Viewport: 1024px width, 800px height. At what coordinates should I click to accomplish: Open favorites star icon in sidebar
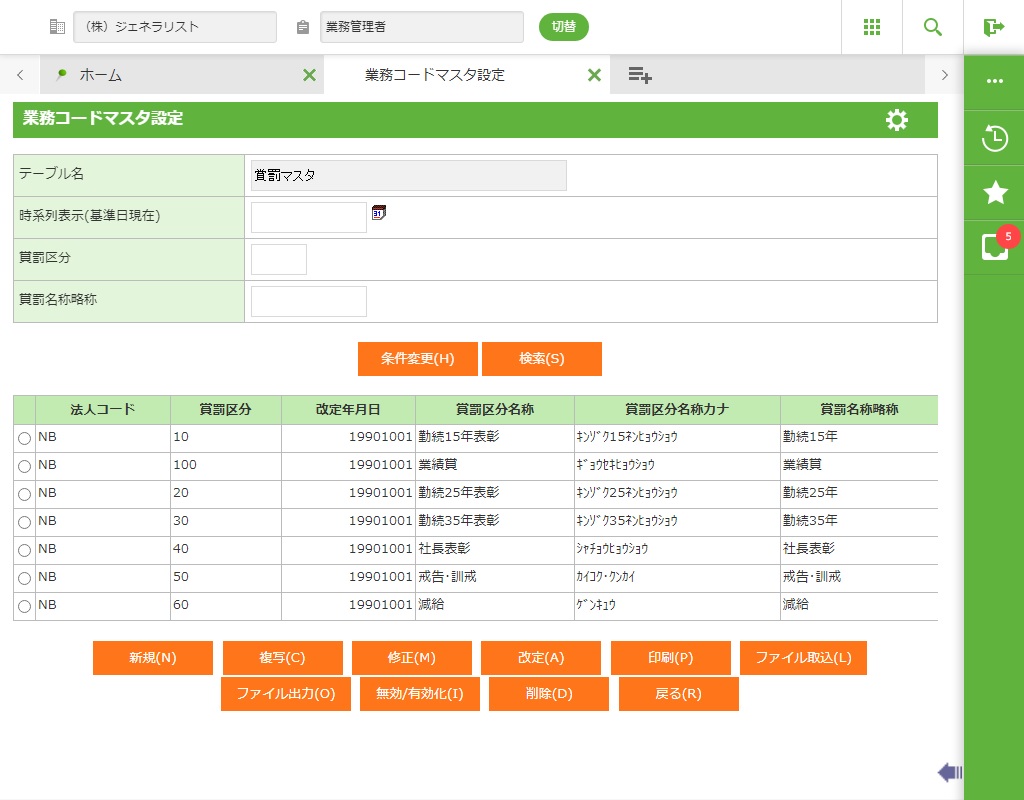click(994, 193)
